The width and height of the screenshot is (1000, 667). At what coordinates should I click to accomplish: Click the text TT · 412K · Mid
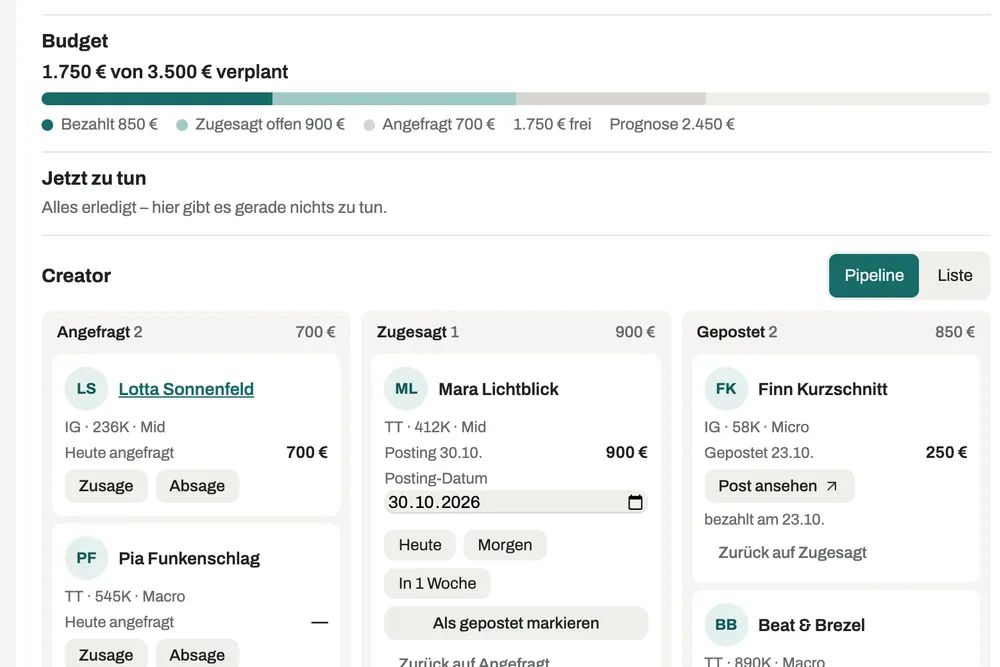(x=435, y=427)
